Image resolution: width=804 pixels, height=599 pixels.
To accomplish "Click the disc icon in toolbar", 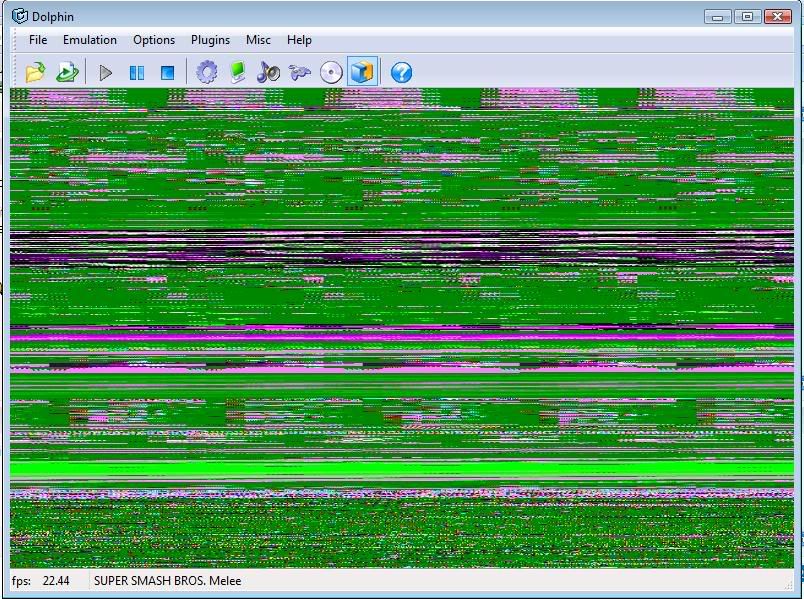I will (331, 72).
